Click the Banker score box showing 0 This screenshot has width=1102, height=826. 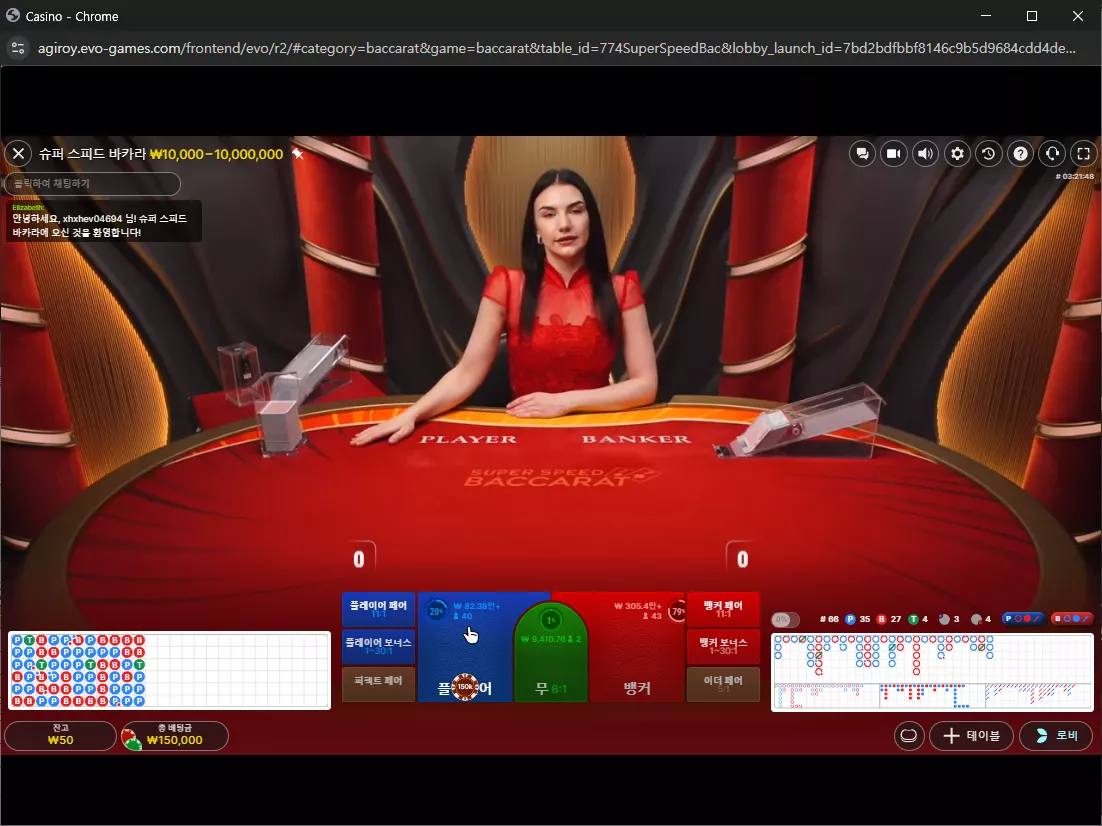point(742,559)
